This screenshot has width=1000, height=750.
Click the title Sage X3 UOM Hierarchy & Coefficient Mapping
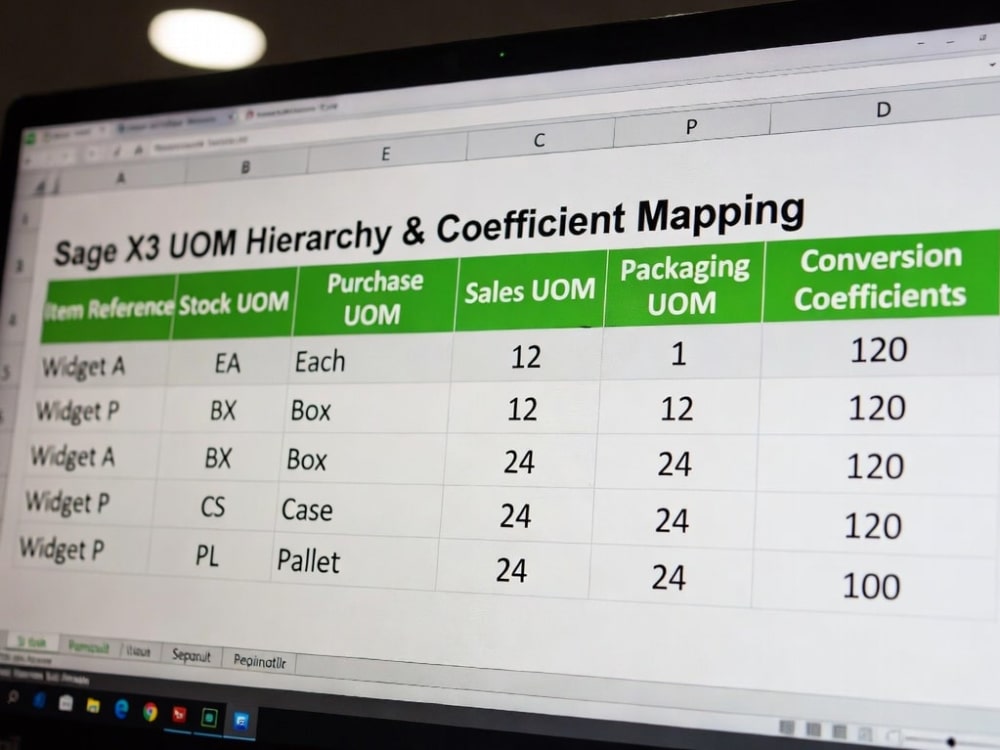pos(429,230)
